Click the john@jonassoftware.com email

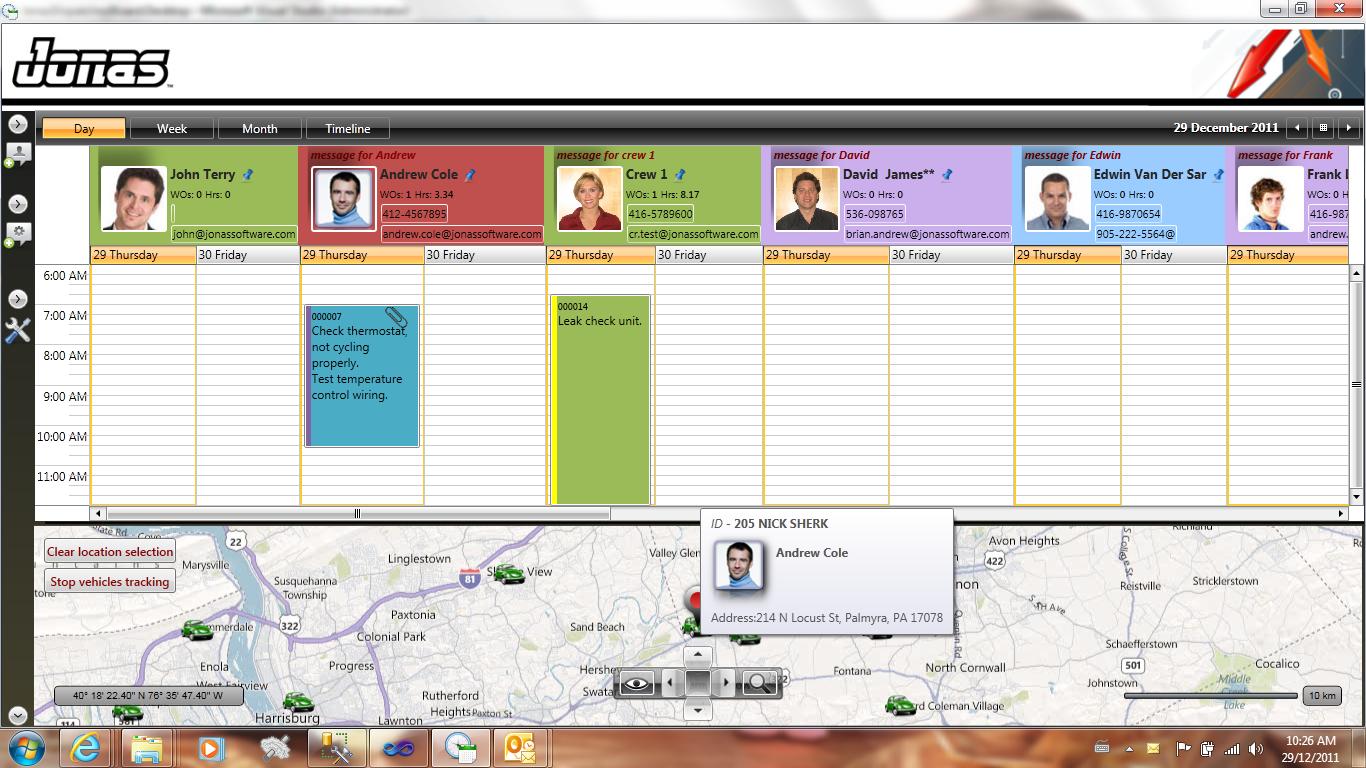234,234
